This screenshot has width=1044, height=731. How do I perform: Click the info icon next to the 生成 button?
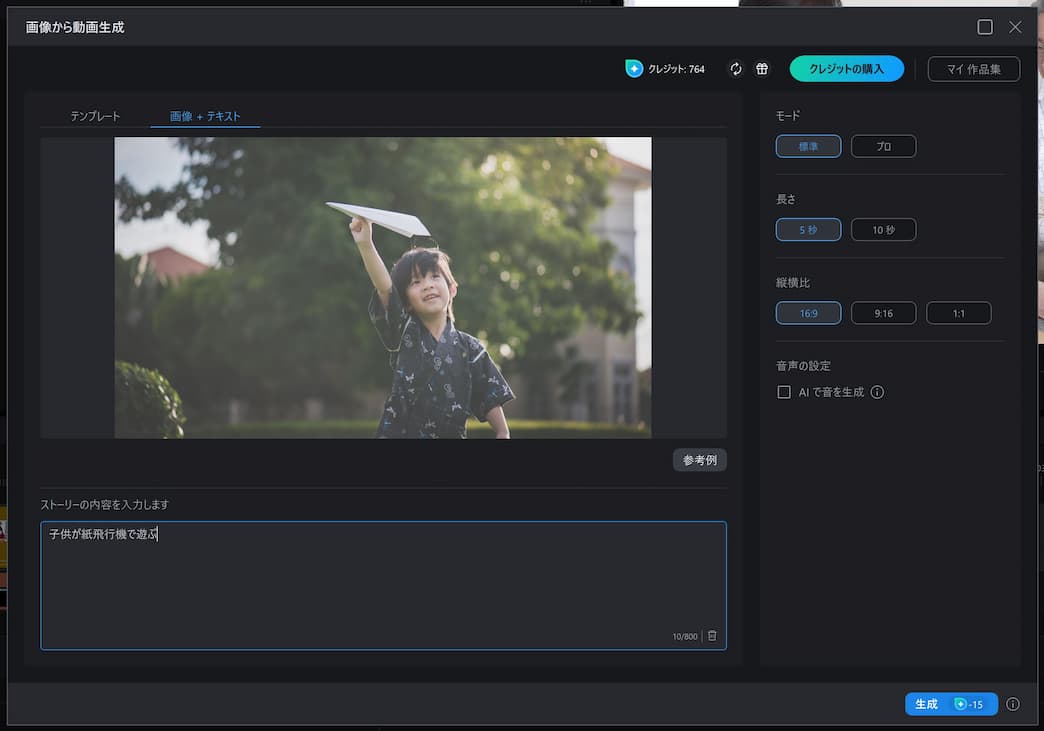1012,704
